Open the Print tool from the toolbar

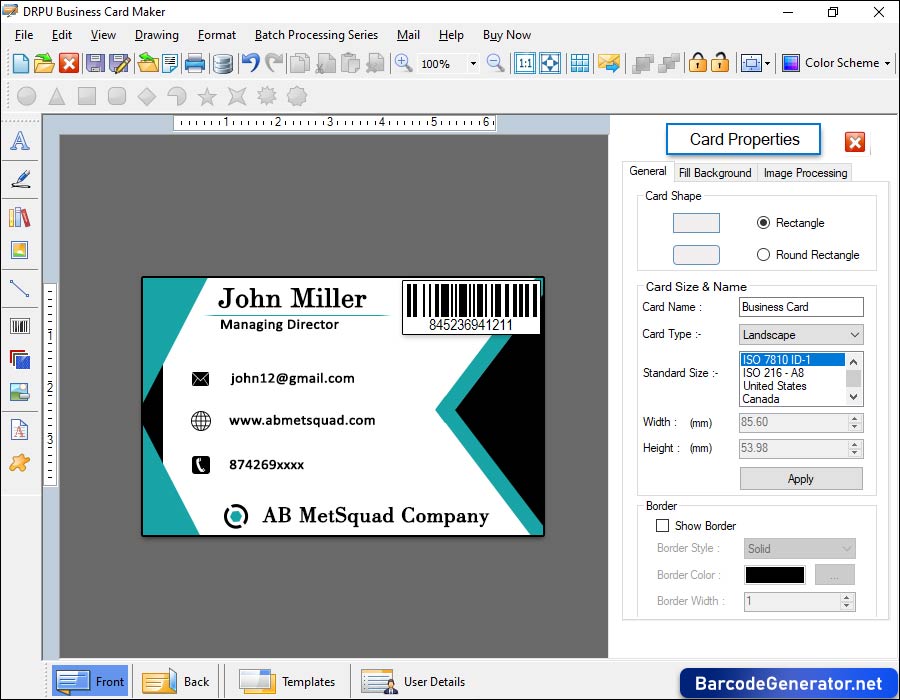point(193,62)
